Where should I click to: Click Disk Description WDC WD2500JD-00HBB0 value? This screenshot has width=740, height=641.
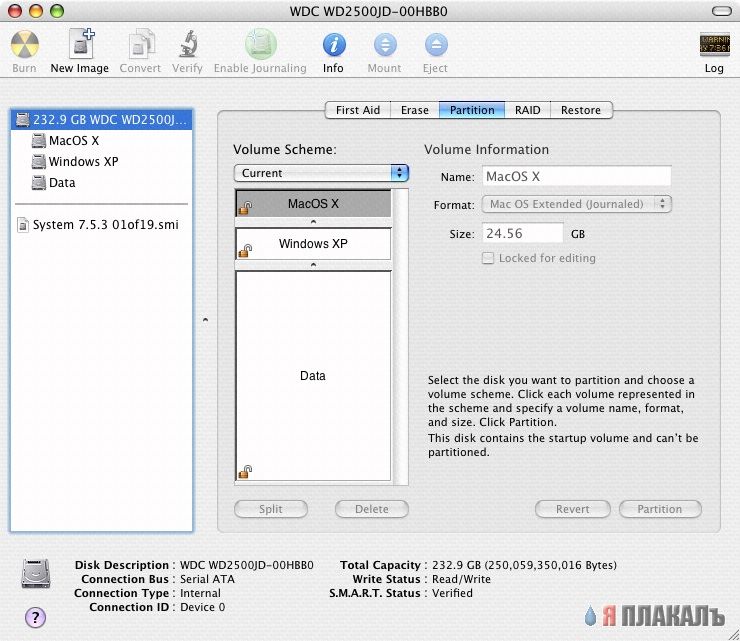pyautogui.click(x=247, y=565)
